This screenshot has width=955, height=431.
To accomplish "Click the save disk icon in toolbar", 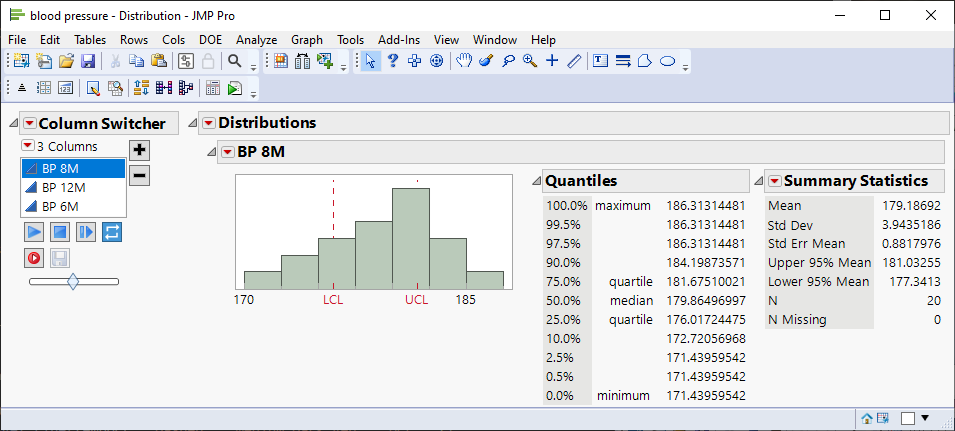I will (x=88, y=61).
